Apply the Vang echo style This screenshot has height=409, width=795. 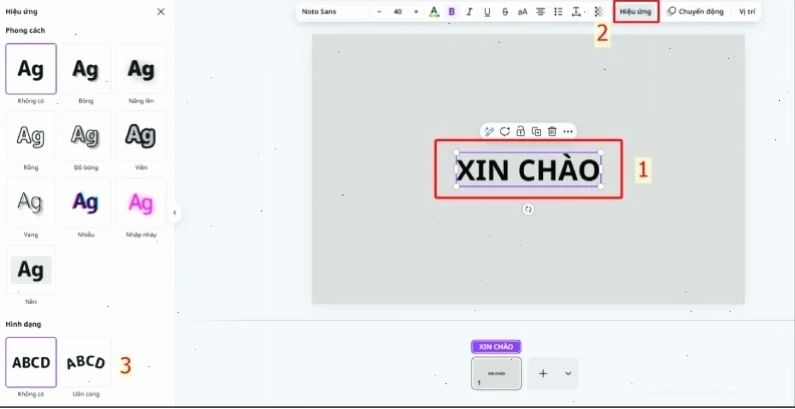tap(31, 203)
